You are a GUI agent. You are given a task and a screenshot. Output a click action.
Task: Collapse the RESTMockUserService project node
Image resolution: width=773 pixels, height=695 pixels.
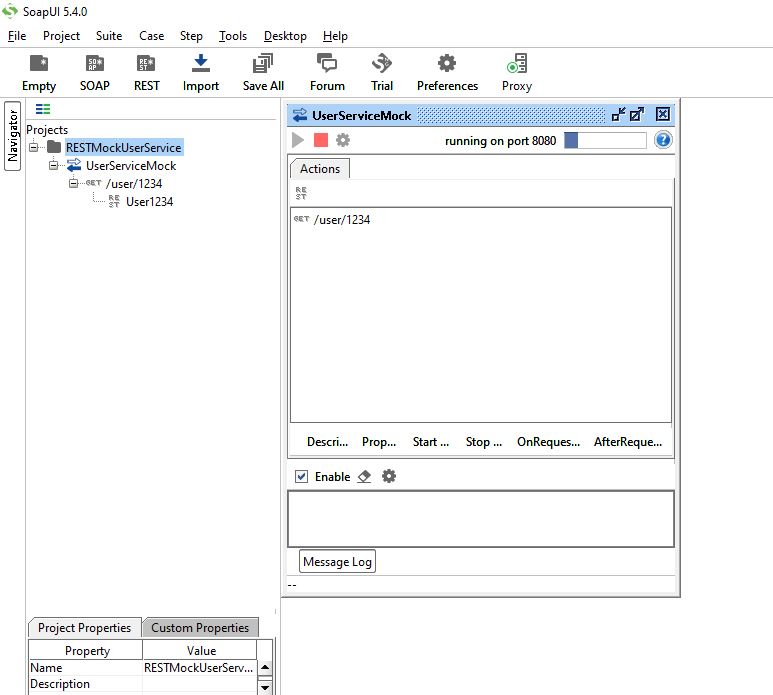point(34,147)
